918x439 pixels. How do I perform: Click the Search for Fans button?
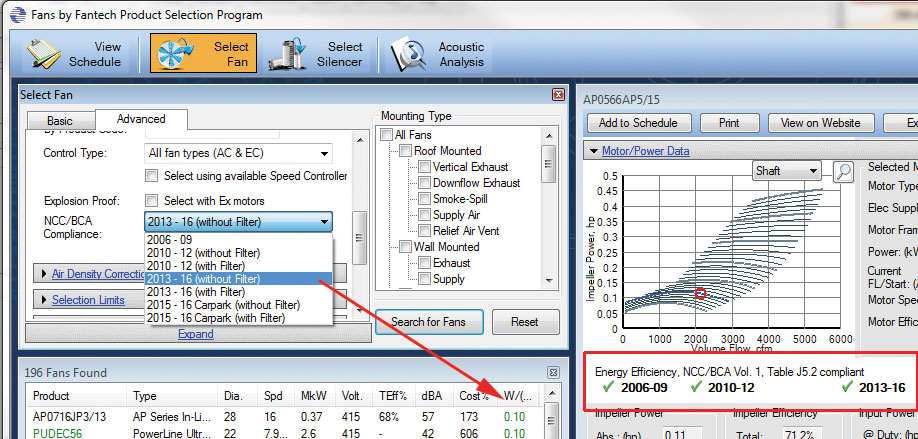(428, 322)
